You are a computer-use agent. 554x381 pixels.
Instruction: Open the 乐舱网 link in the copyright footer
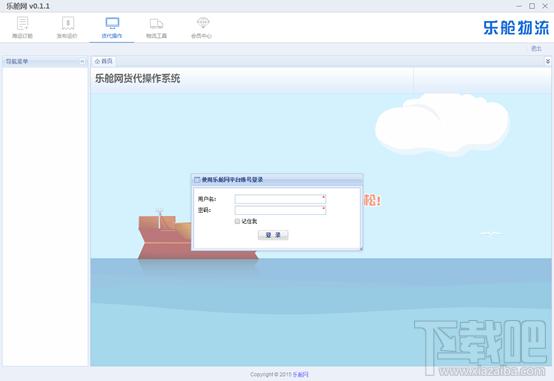point(300,375)
